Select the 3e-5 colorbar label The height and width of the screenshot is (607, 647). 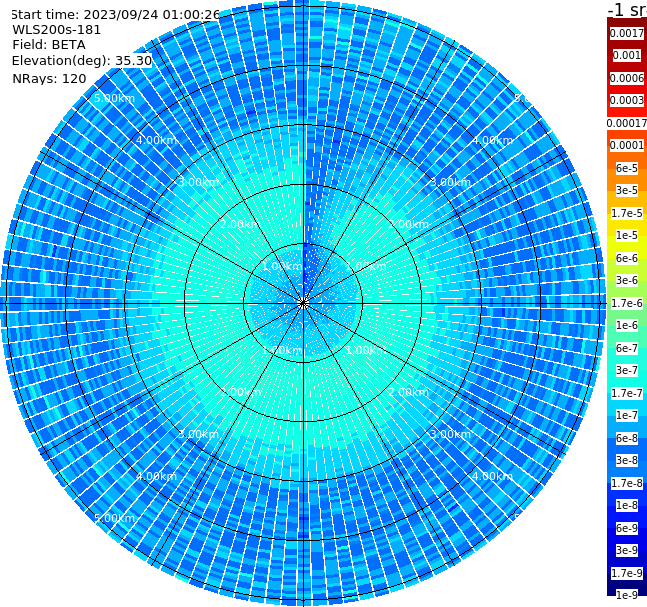coord(627,190)
